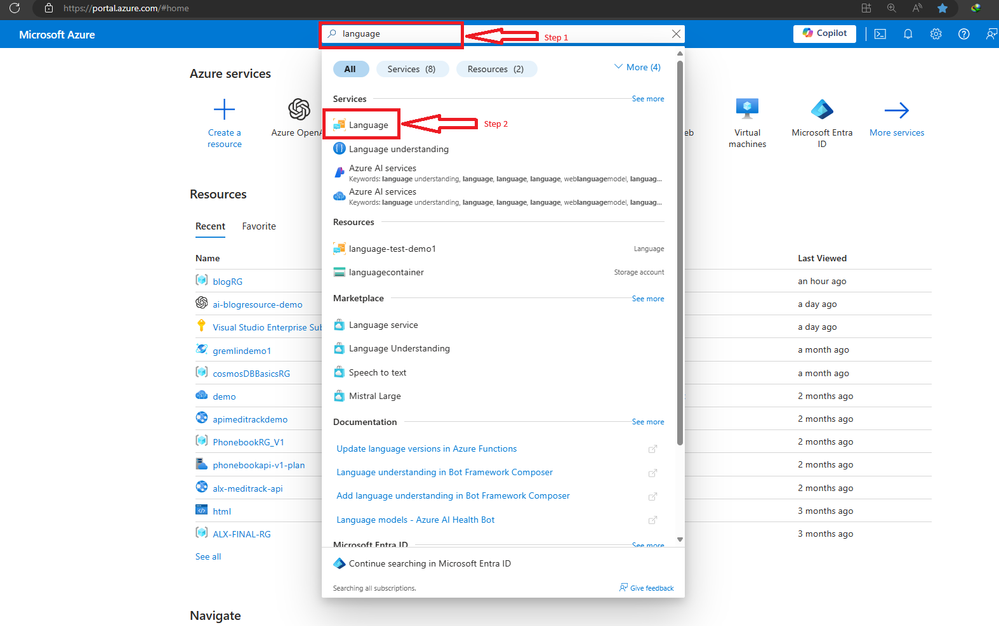Click the help question mark icon

point(964,34)
